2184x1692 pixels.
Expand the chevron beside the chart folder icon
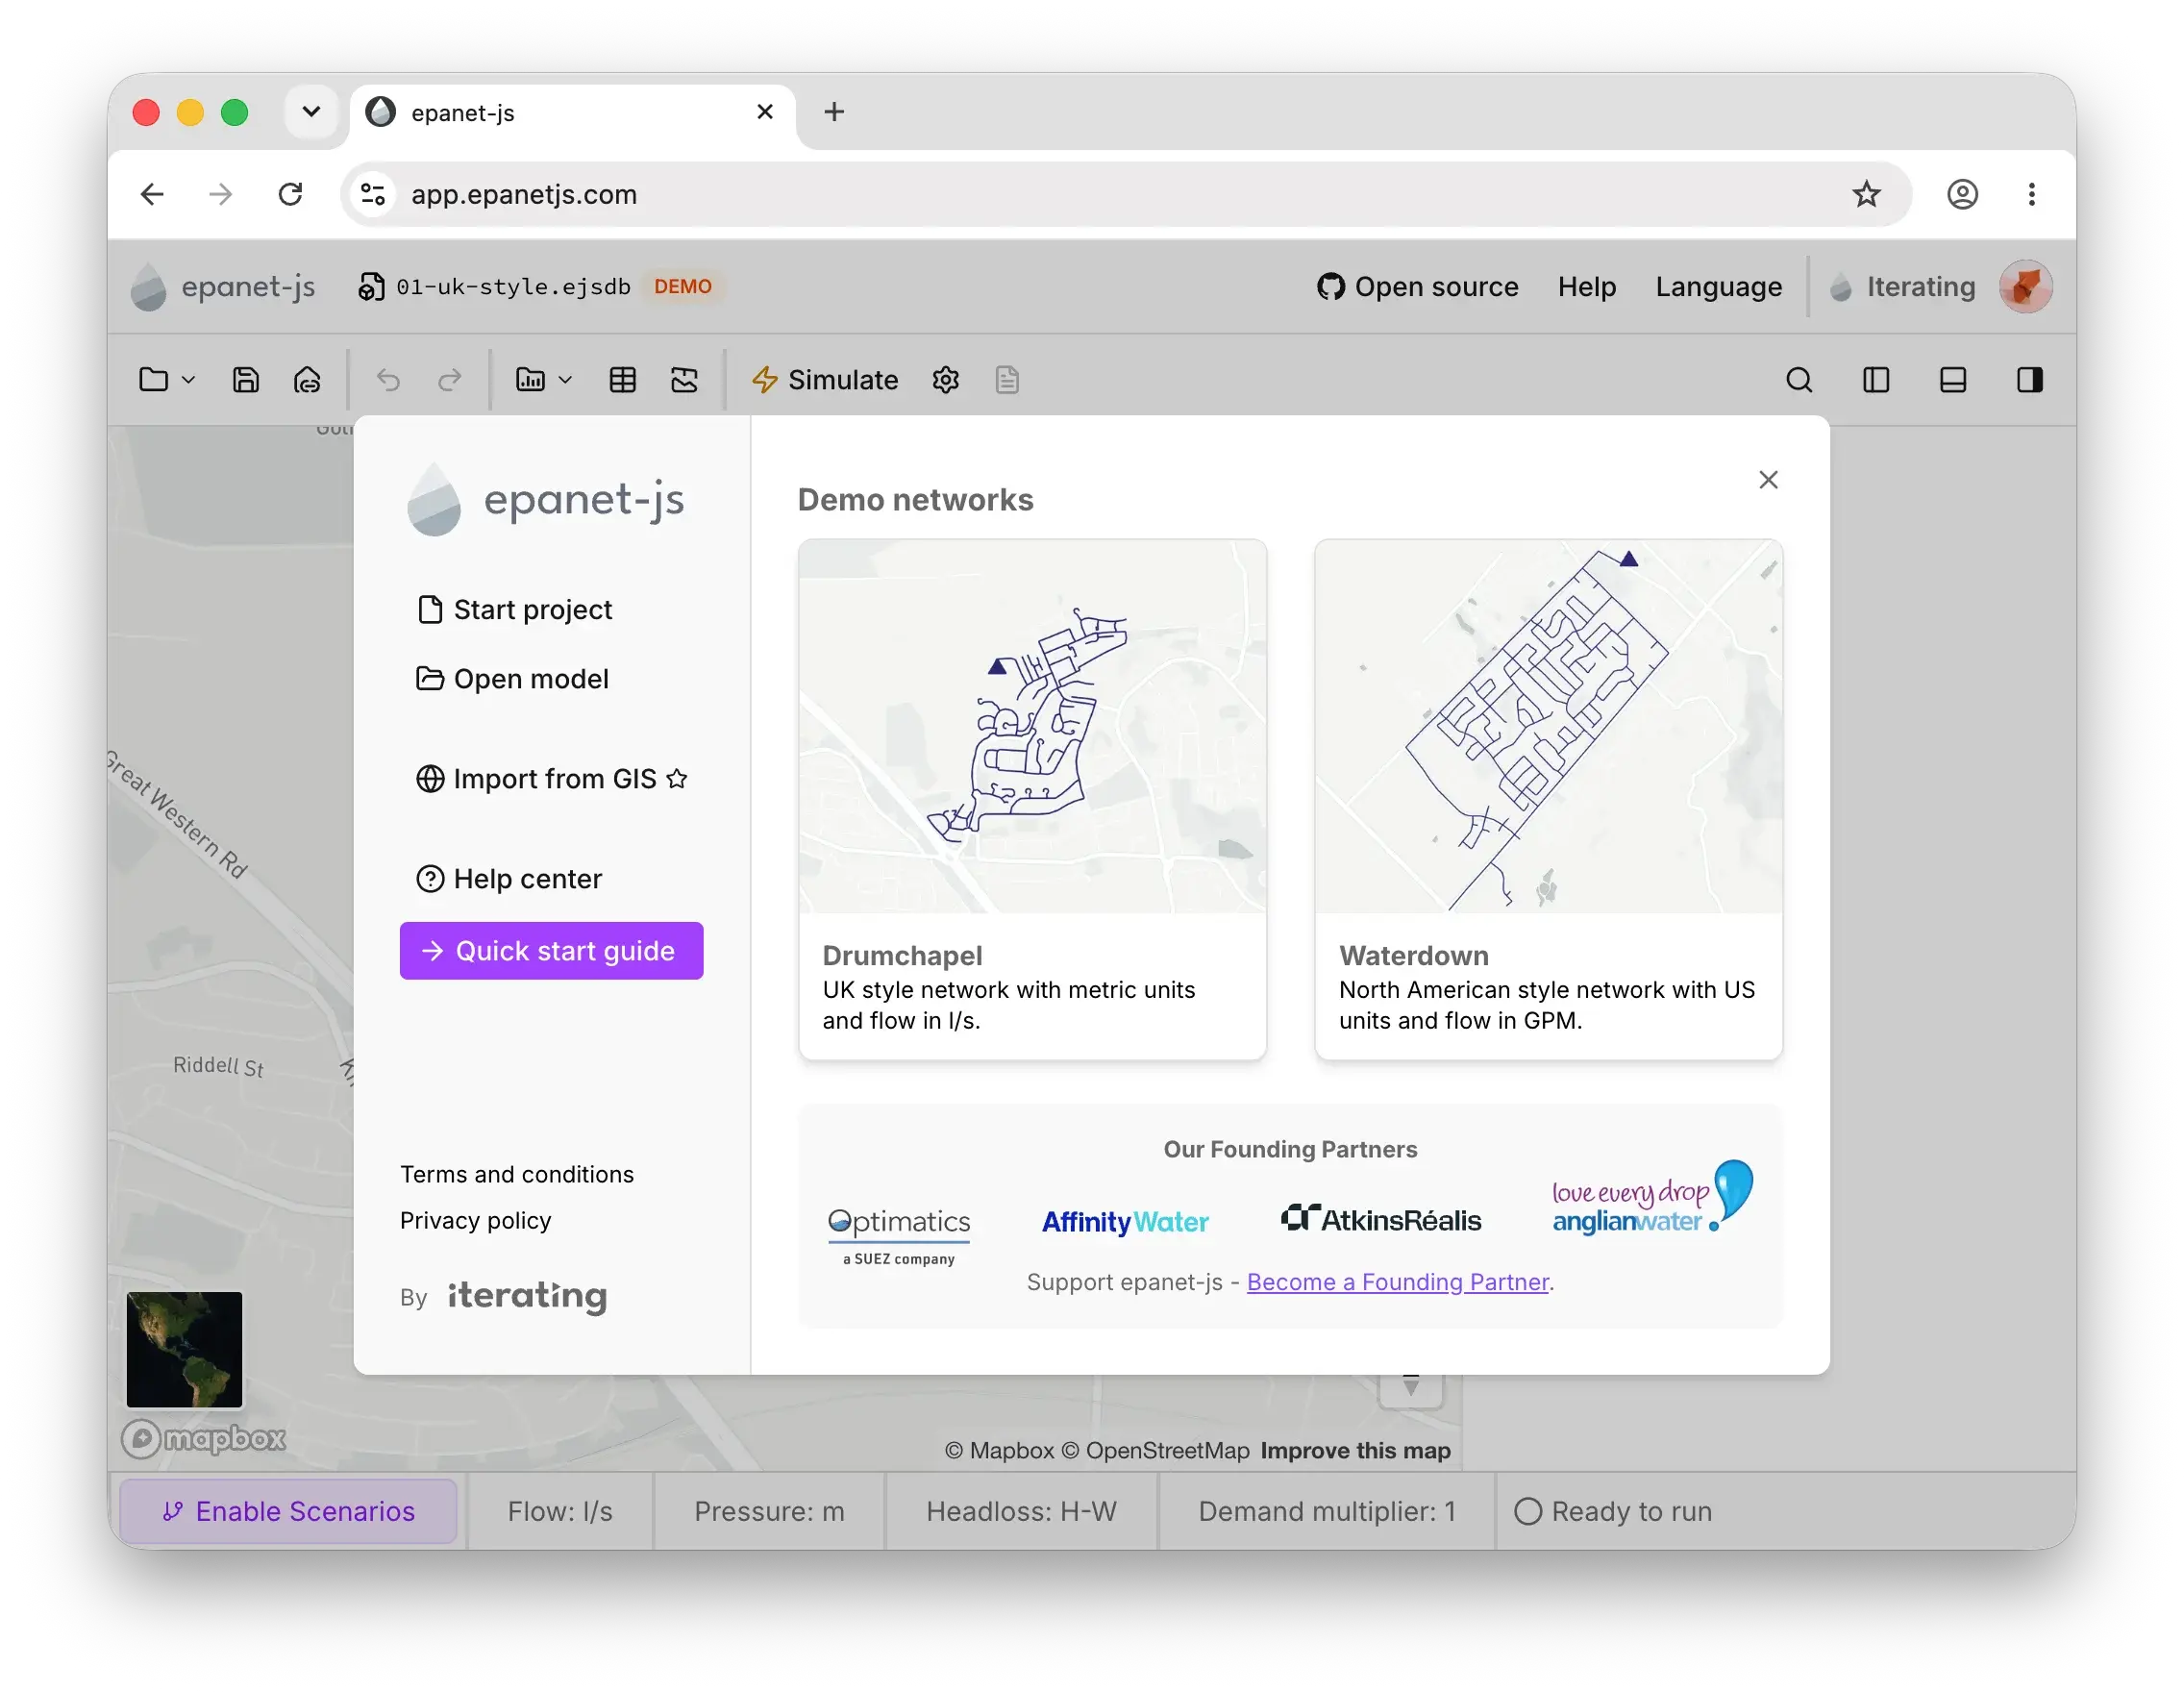565,380
